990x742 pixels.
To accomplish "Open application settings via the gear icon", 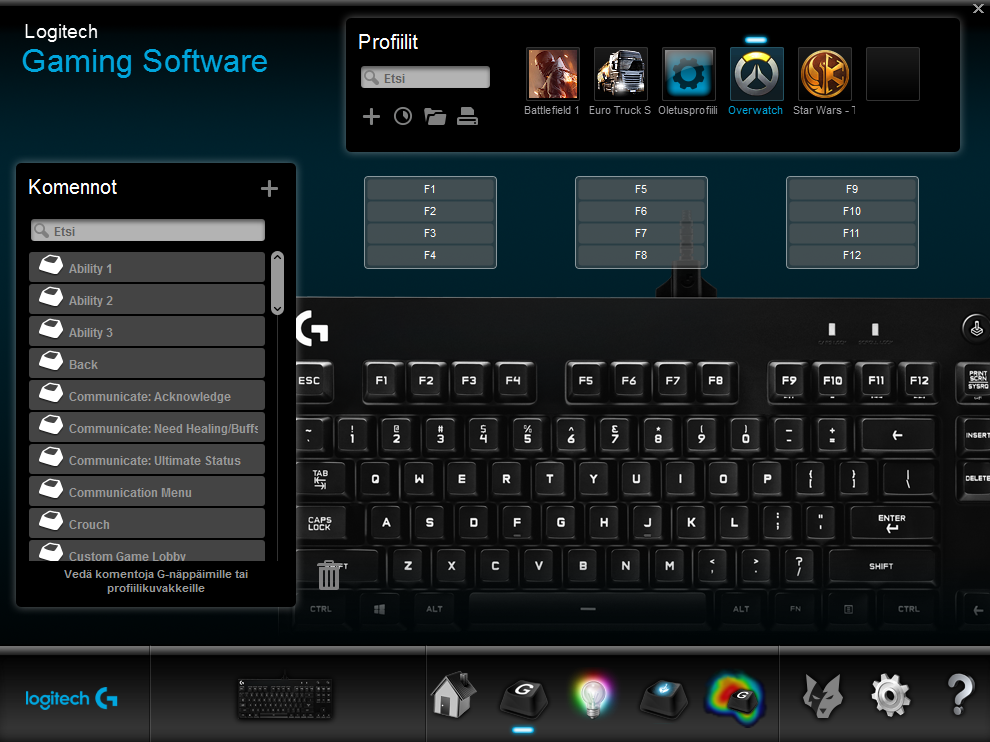I will 889,694.
